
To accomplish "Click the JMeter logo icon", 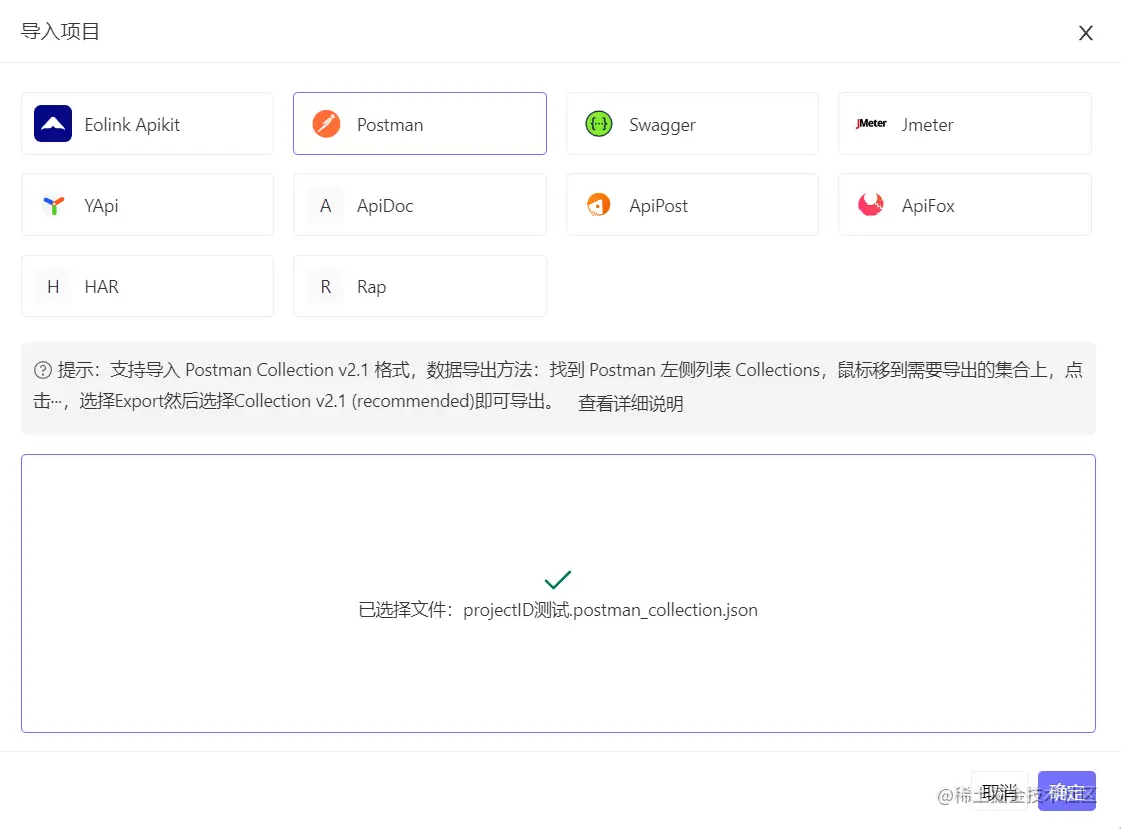I will 871,124.
